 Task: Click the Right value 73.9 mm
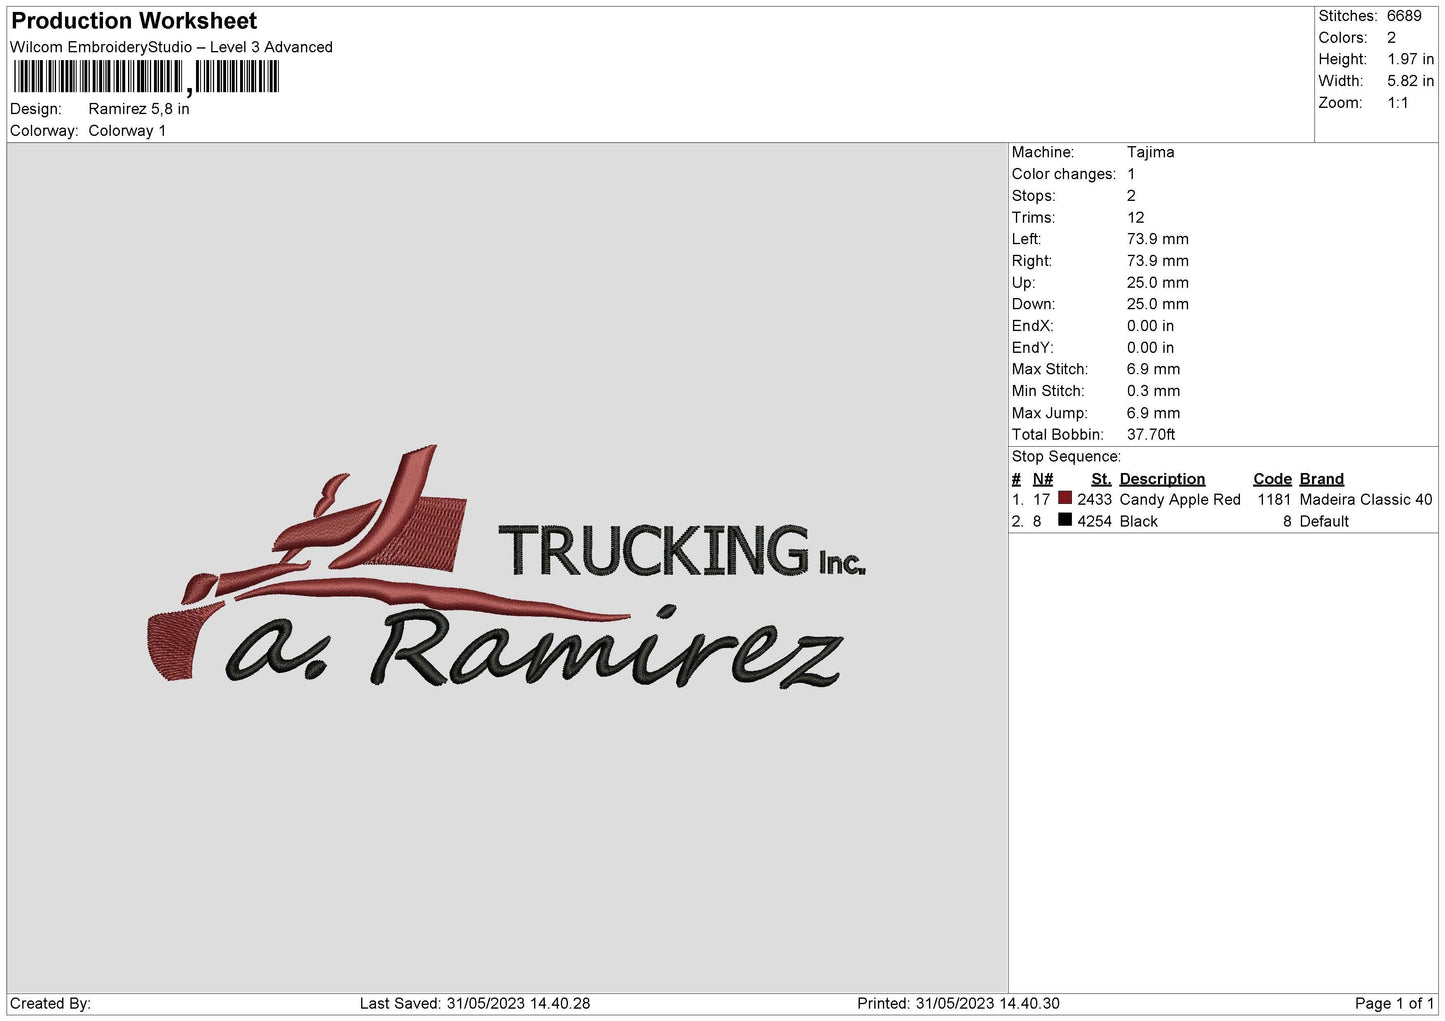pyautogui.click(x=1157, y=261)
